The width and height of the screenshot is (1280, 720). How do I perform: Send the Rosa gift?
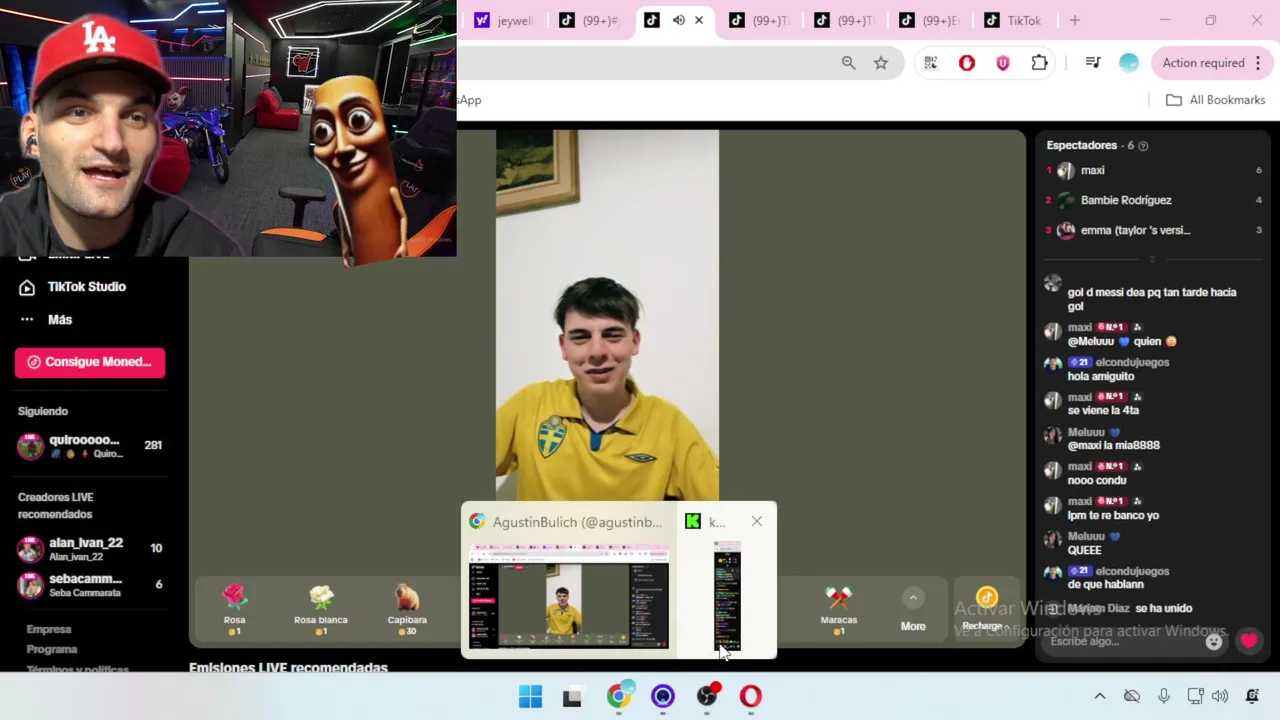(234, 610)
